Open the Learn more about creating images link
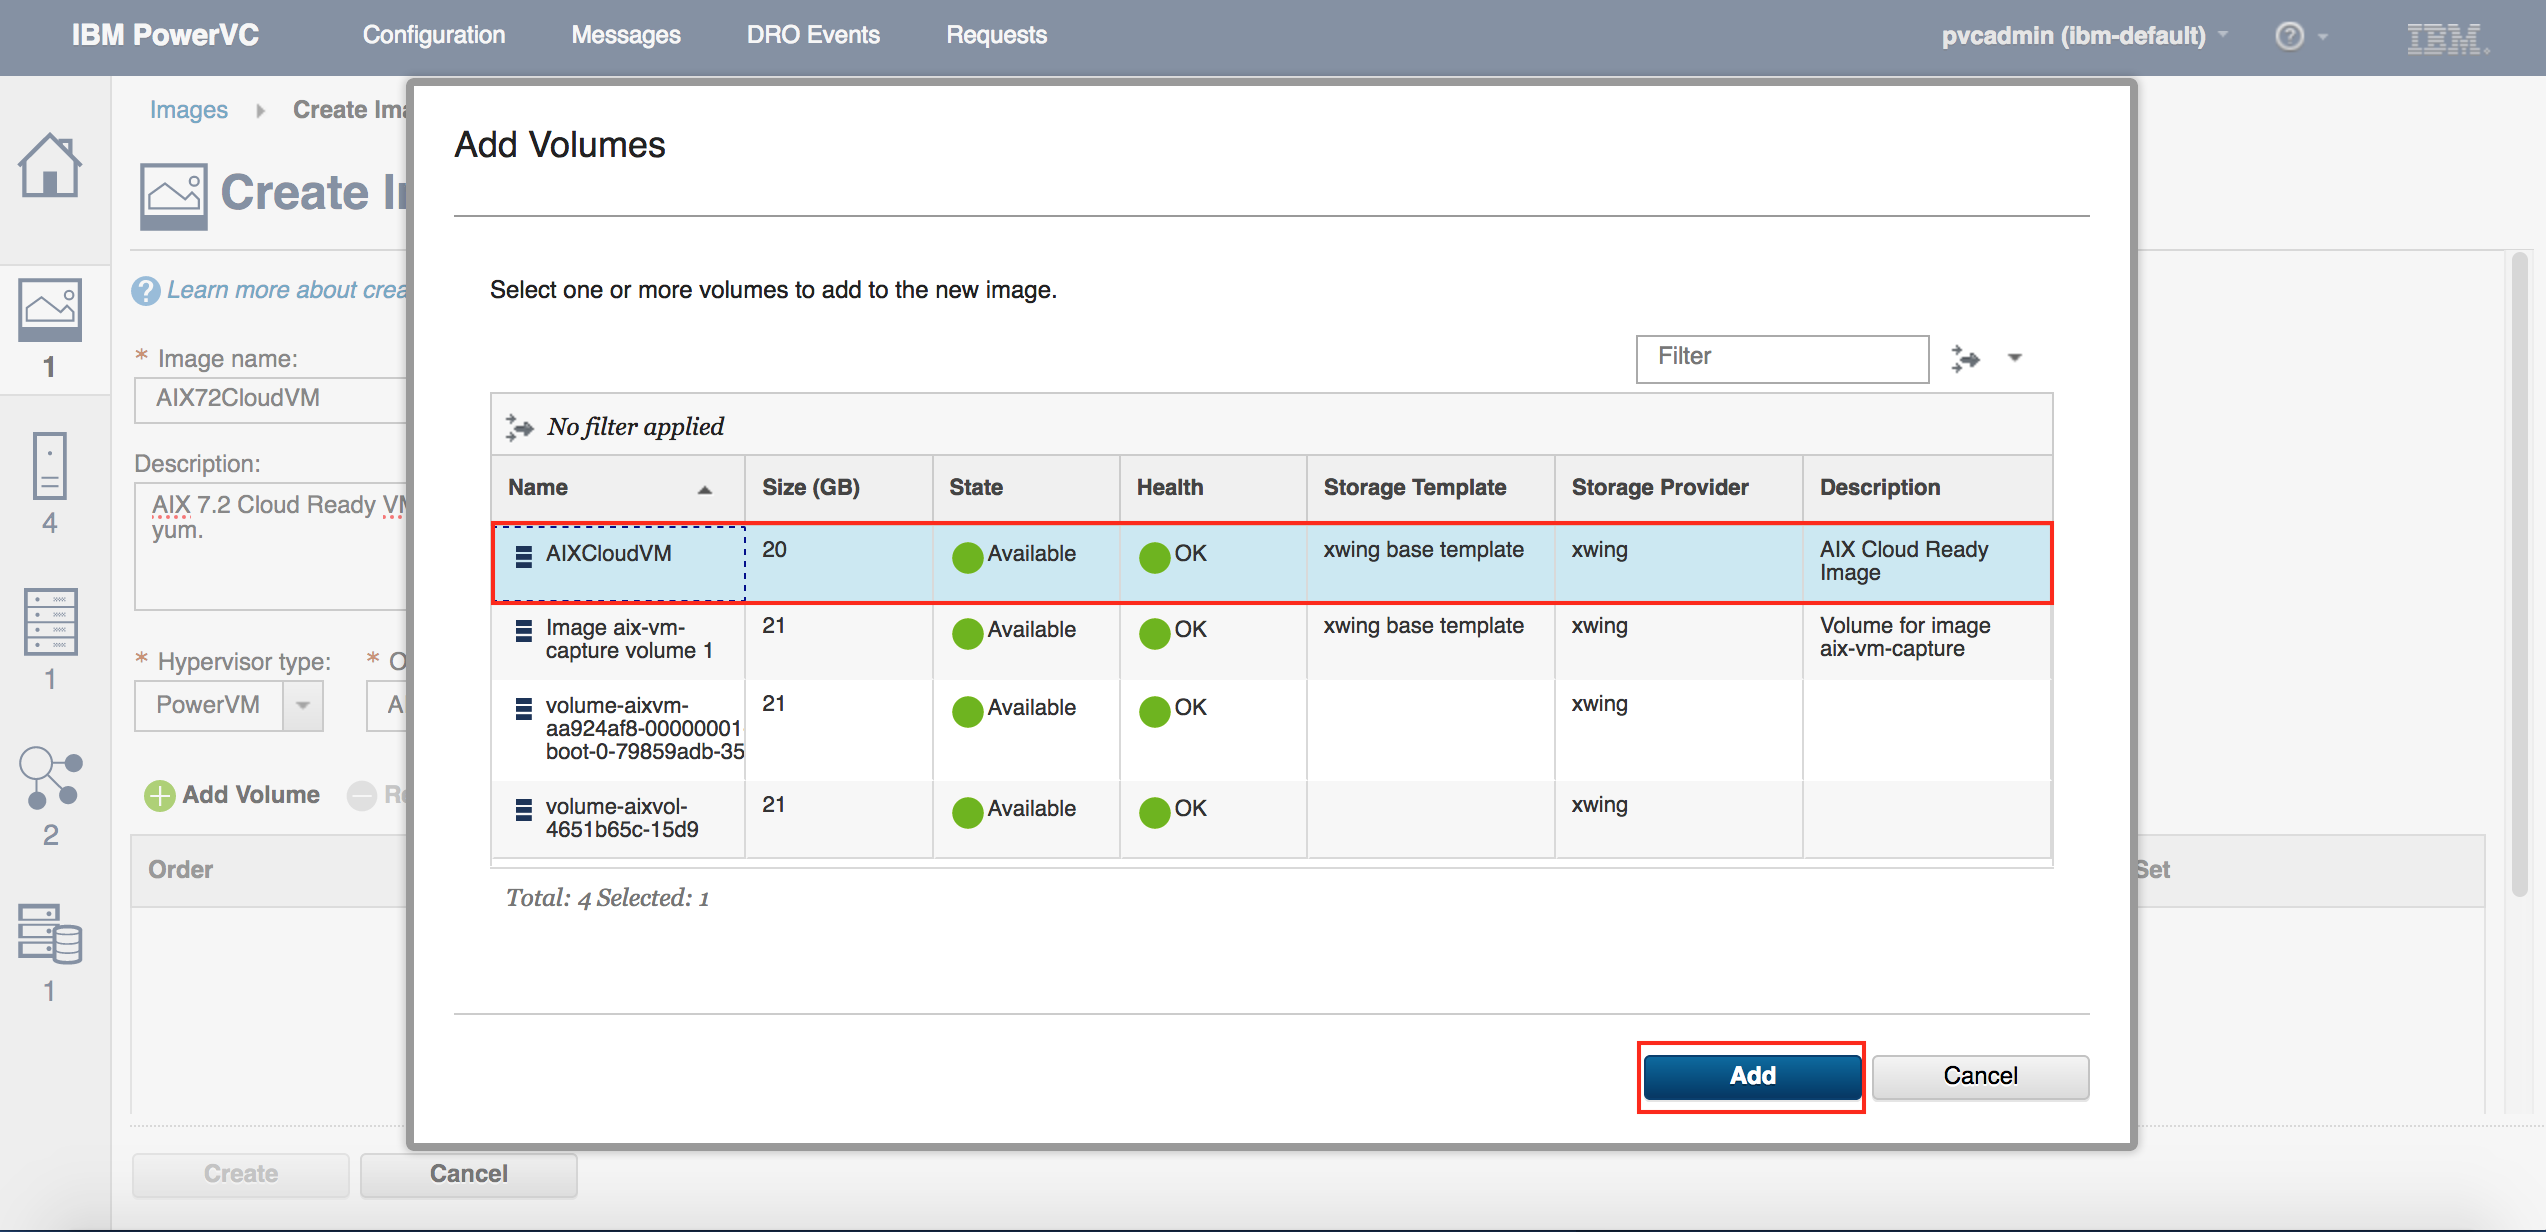The width and height of the screenshot is (2546, 1232). [x=288, y=290]
